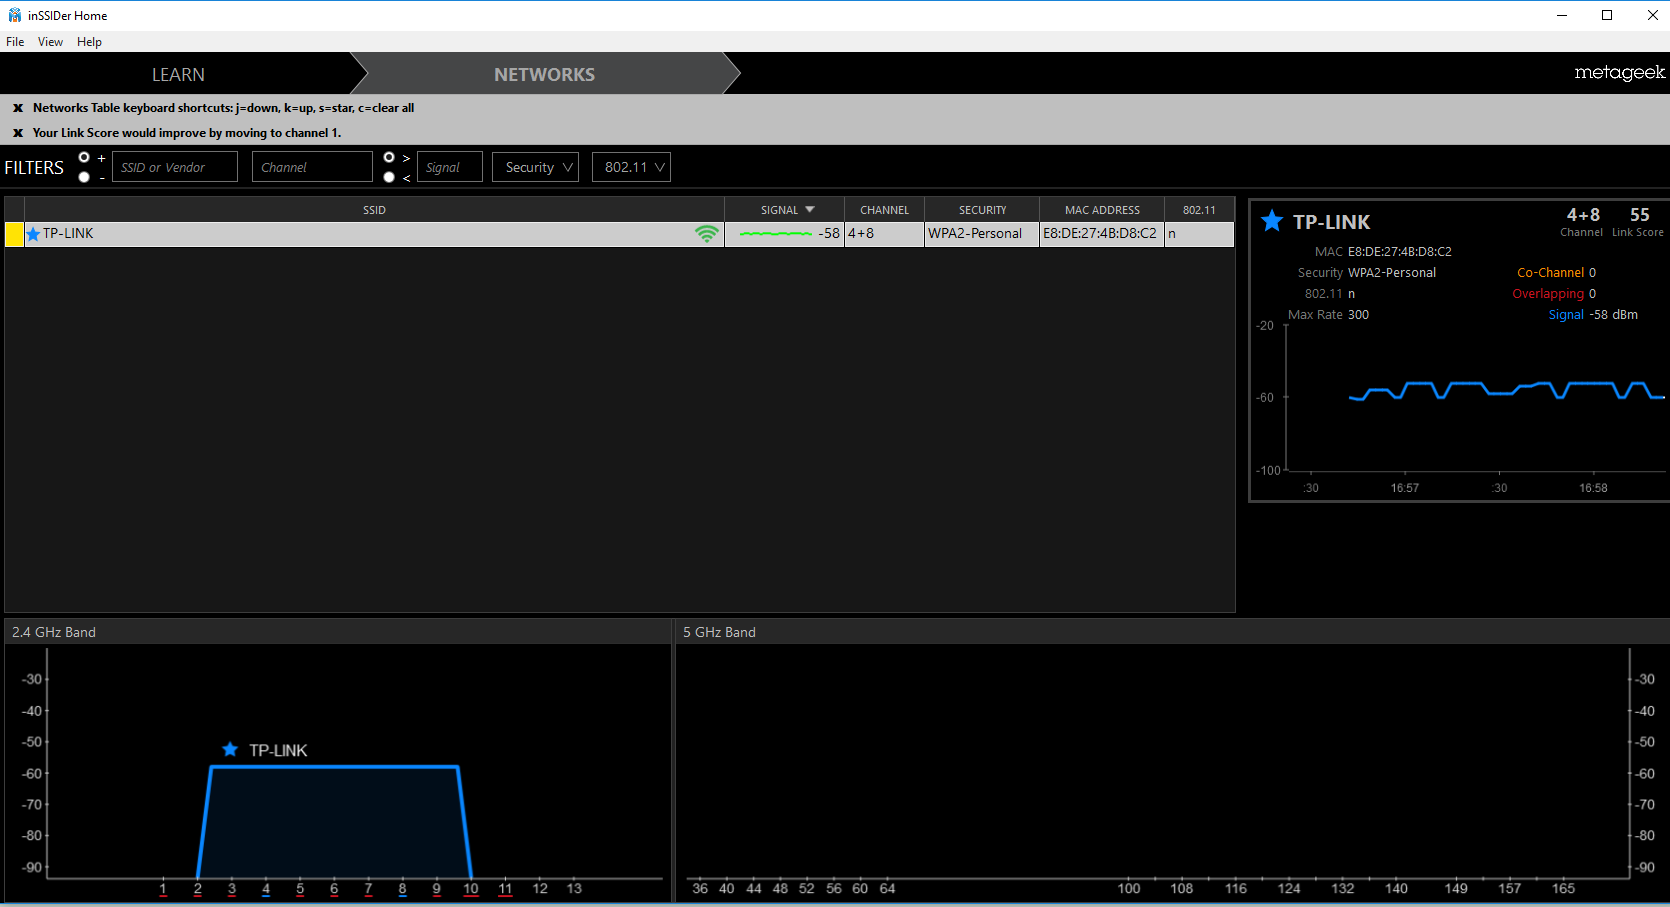1670x907 pixels.
Task: Select the TP-LINK SSID text in the table
Action: 68,234
